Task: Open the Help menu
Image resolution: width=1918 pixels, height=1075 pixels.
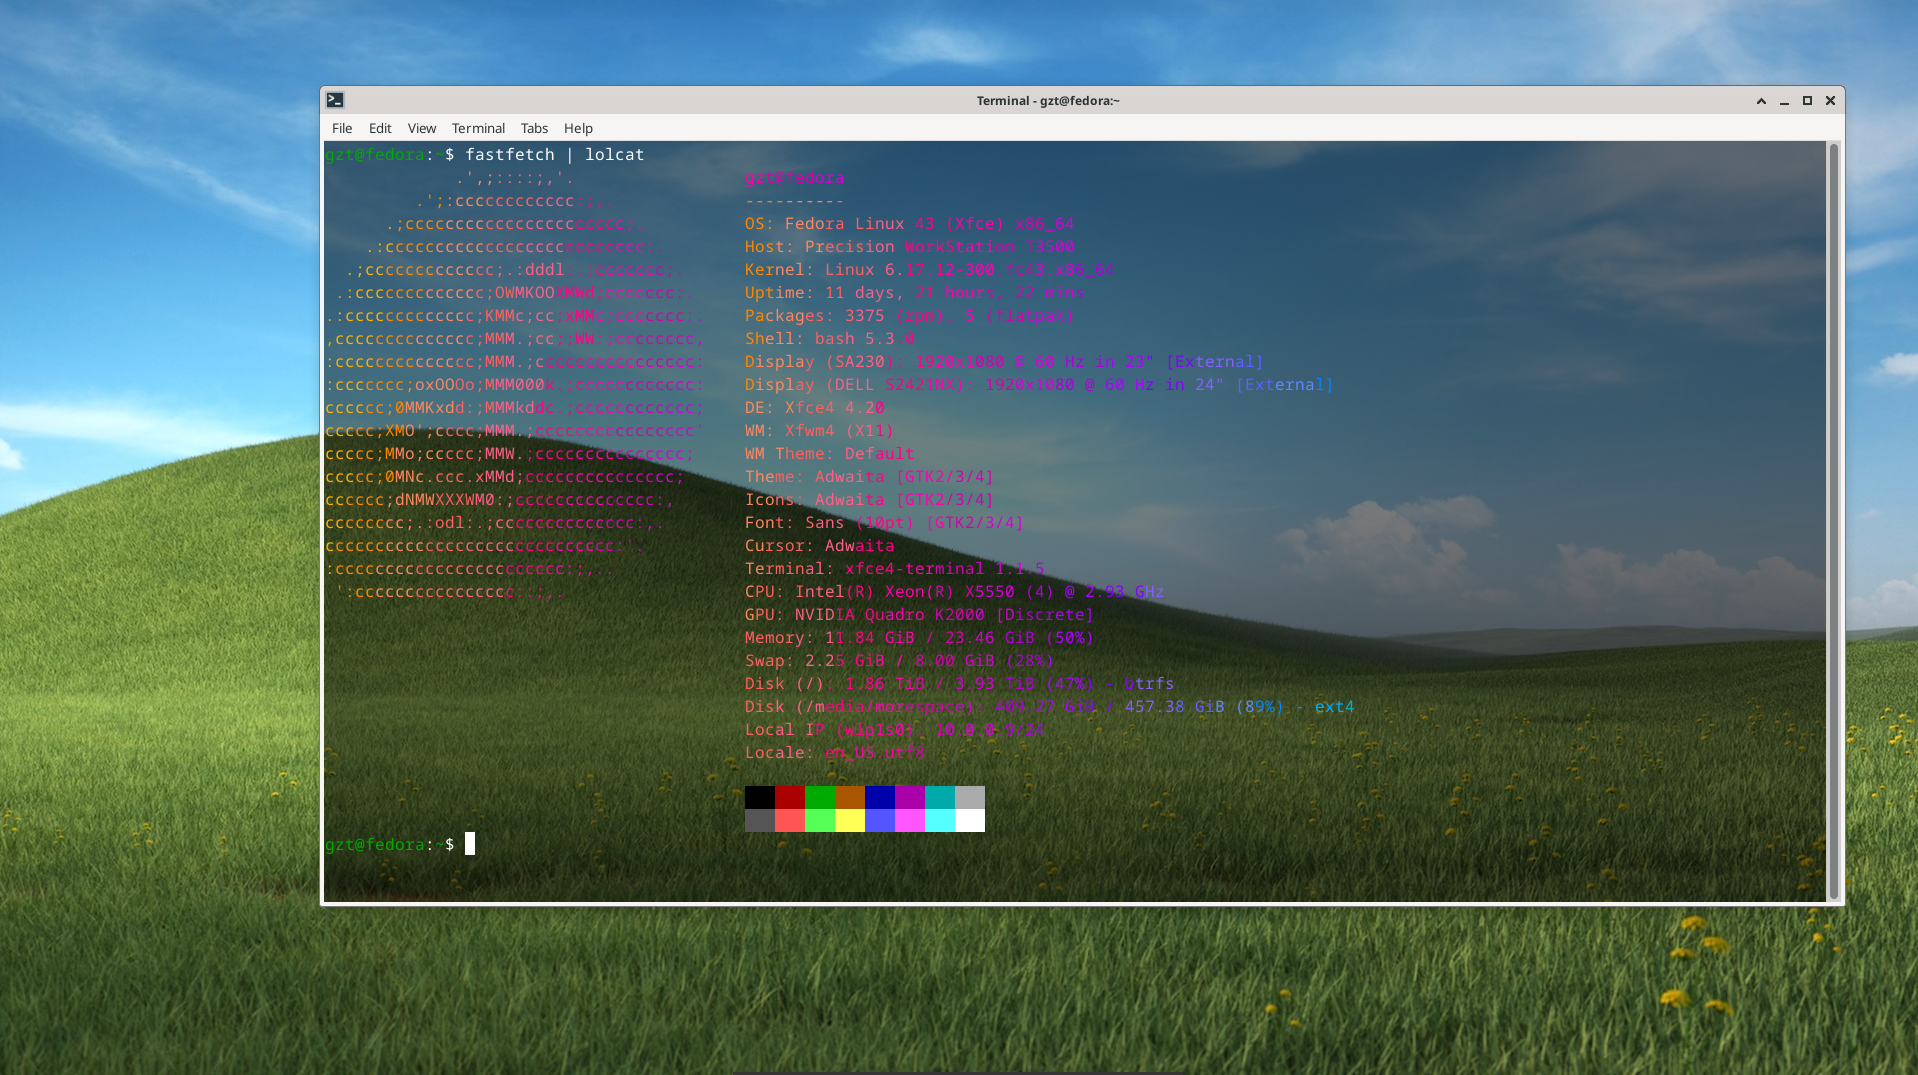Action: 578,128
